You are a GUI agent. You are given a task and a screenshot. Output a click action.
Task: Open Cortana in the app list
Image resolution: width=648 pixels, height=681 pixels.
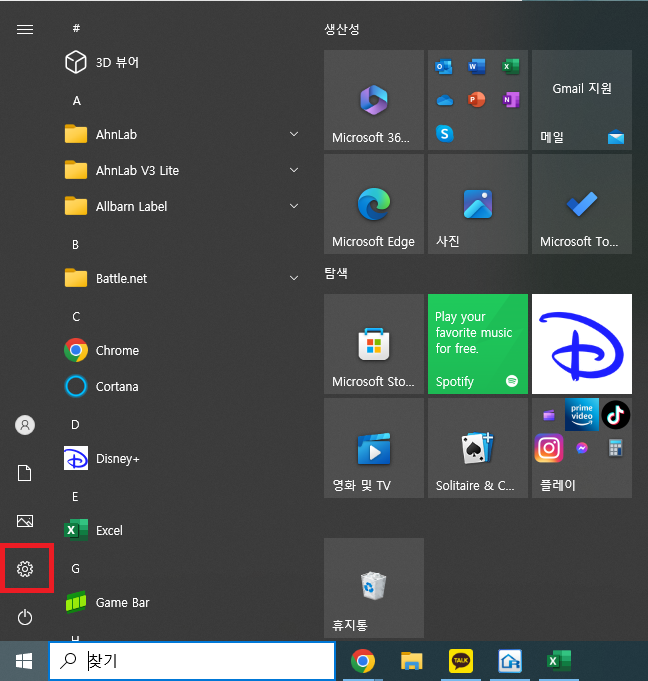[180, 386]
